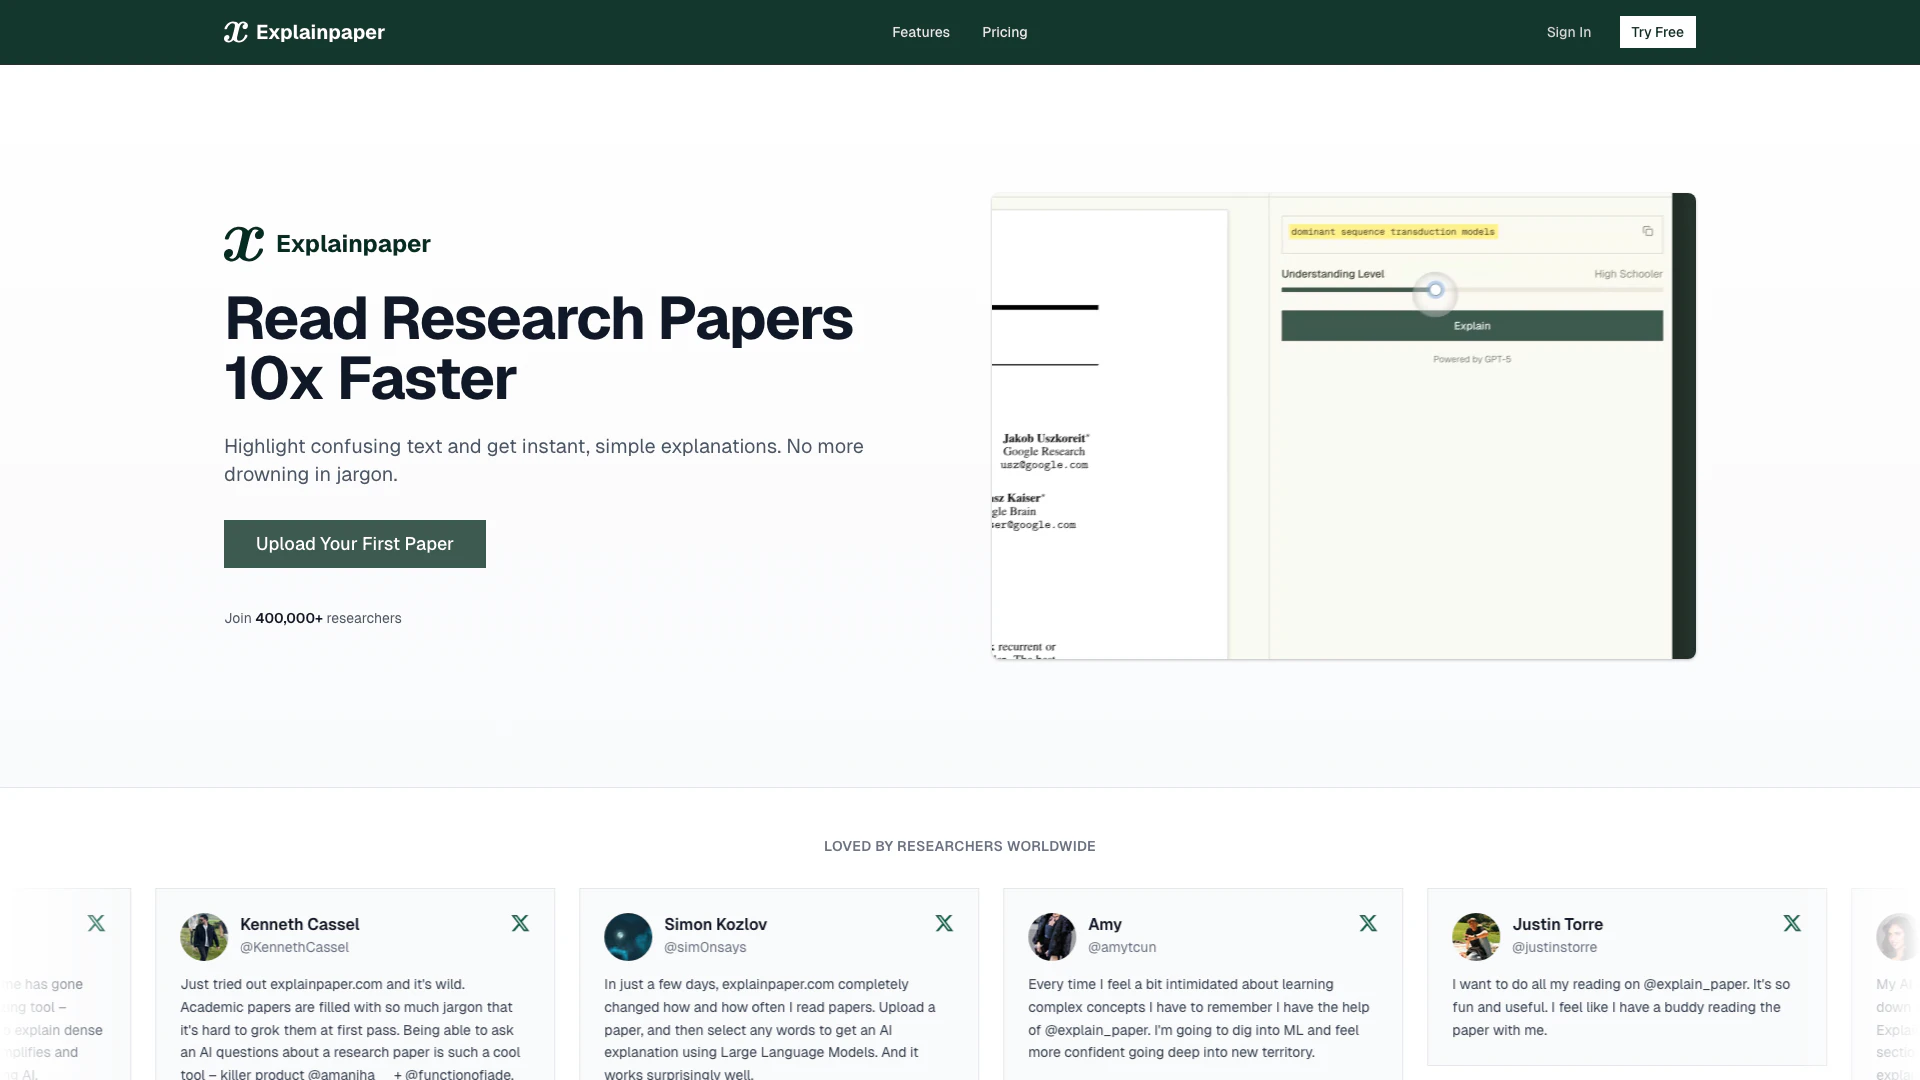Image resolution: width=1920 pixels, height=1080 pixels.
Task: Click the X icon on Amy's testimonial
Action: [x=1368, y=923]
